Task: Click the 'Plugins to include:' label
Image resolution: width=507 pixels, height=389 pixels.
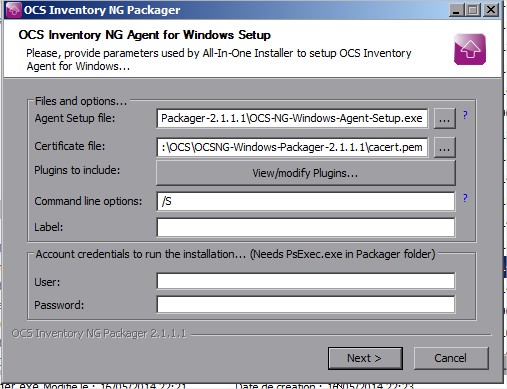Action: pyautogui.click(x=77, y=170)
